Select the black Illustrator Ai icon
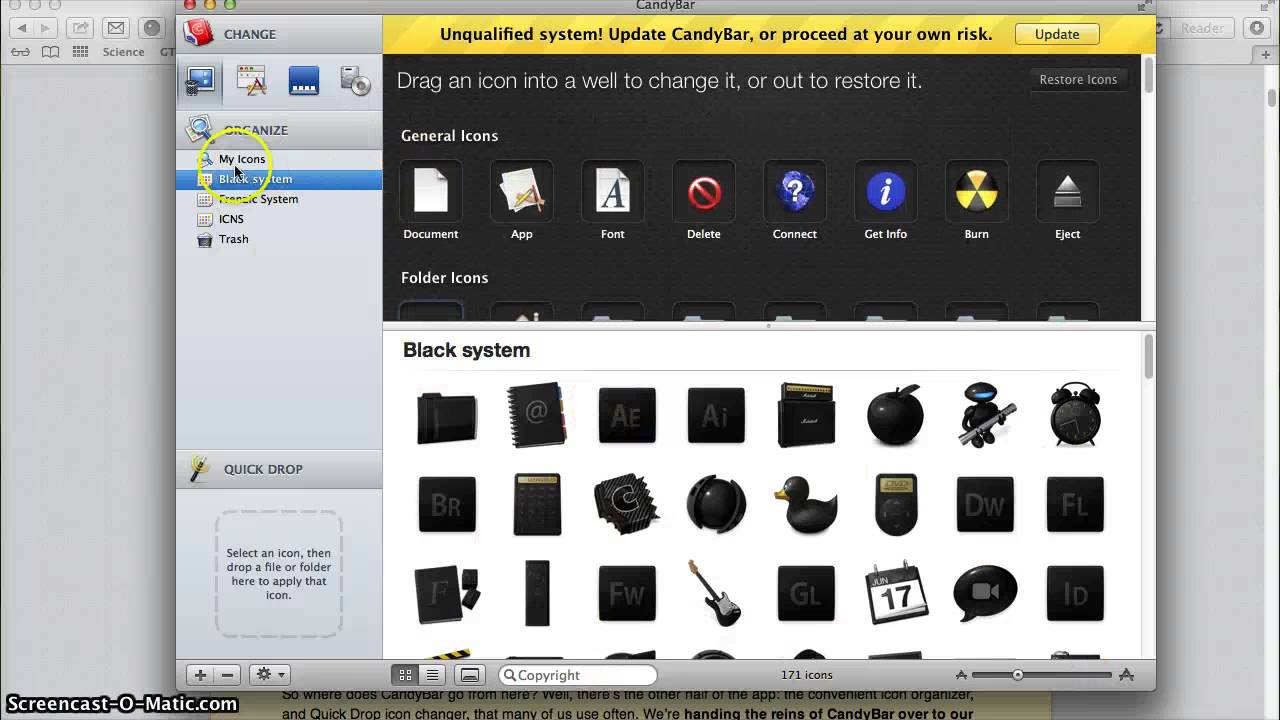 pos(716,415)
